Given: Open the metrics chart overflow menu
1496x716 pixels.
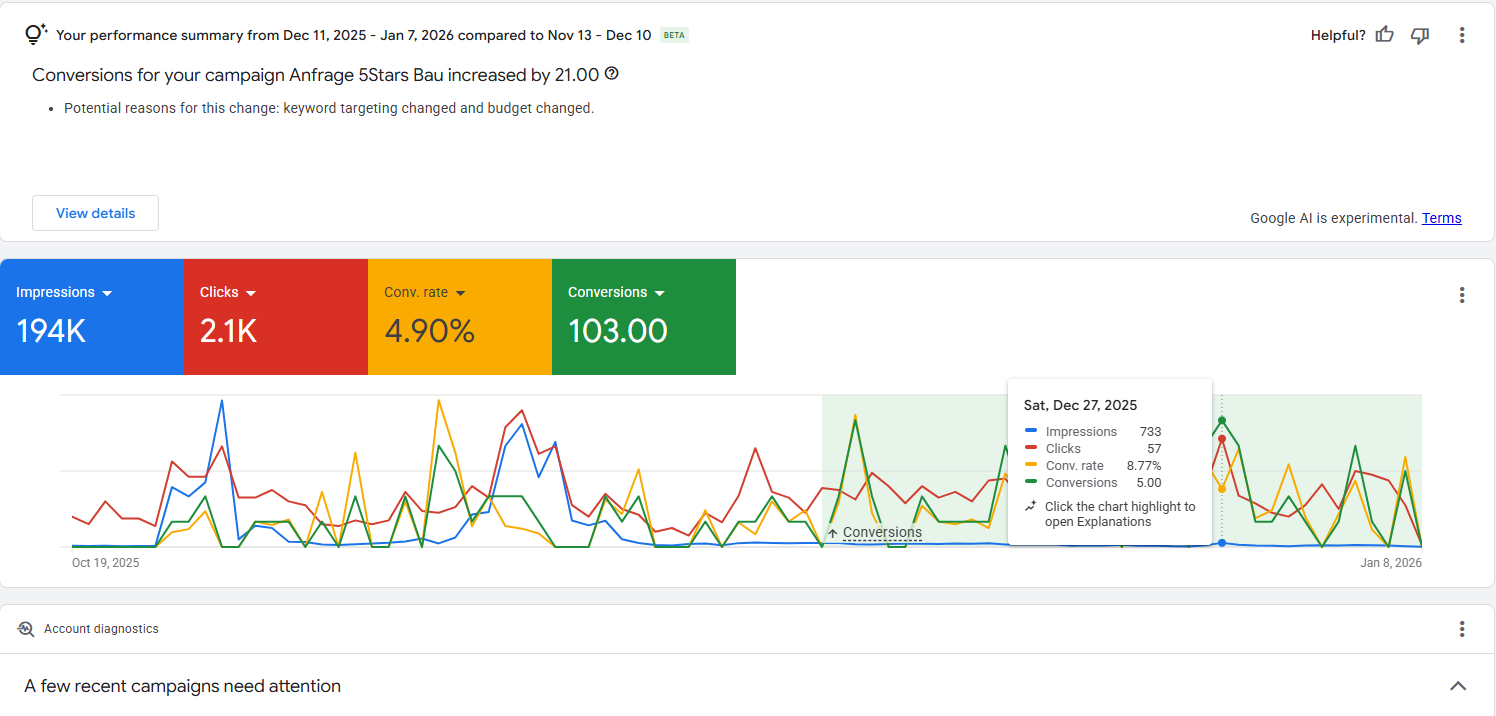Looking at the screenshot, I should [x=1462, y=295].
